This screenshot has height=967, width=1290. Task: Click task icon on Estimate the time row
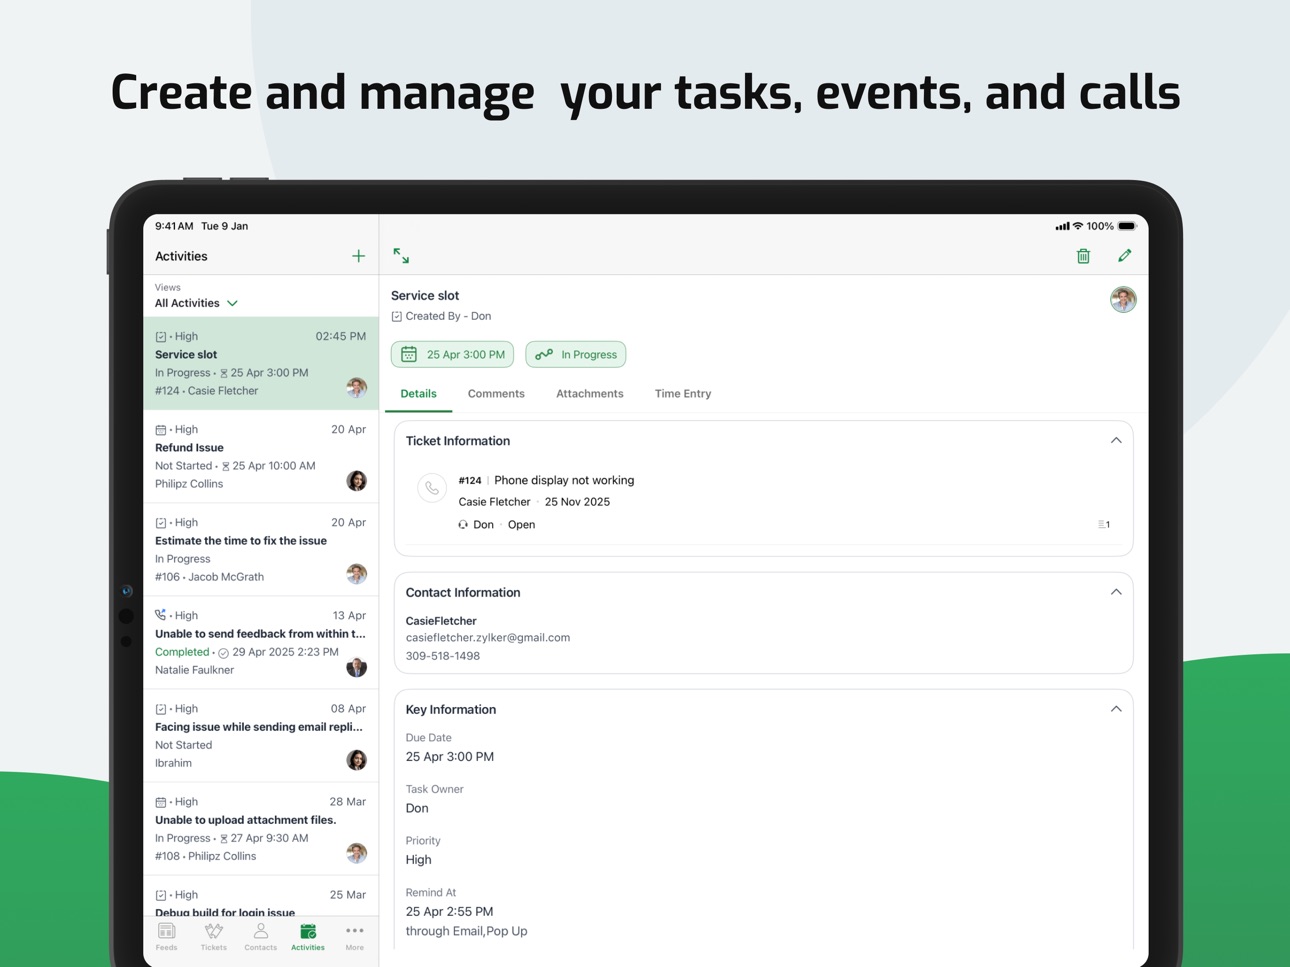(160, 523)
